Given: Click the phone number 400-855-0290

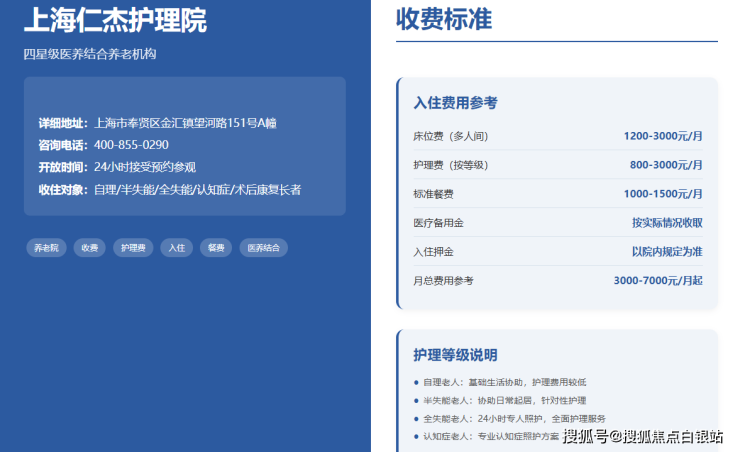Looking at the screenshot, I should pos(131,145).
